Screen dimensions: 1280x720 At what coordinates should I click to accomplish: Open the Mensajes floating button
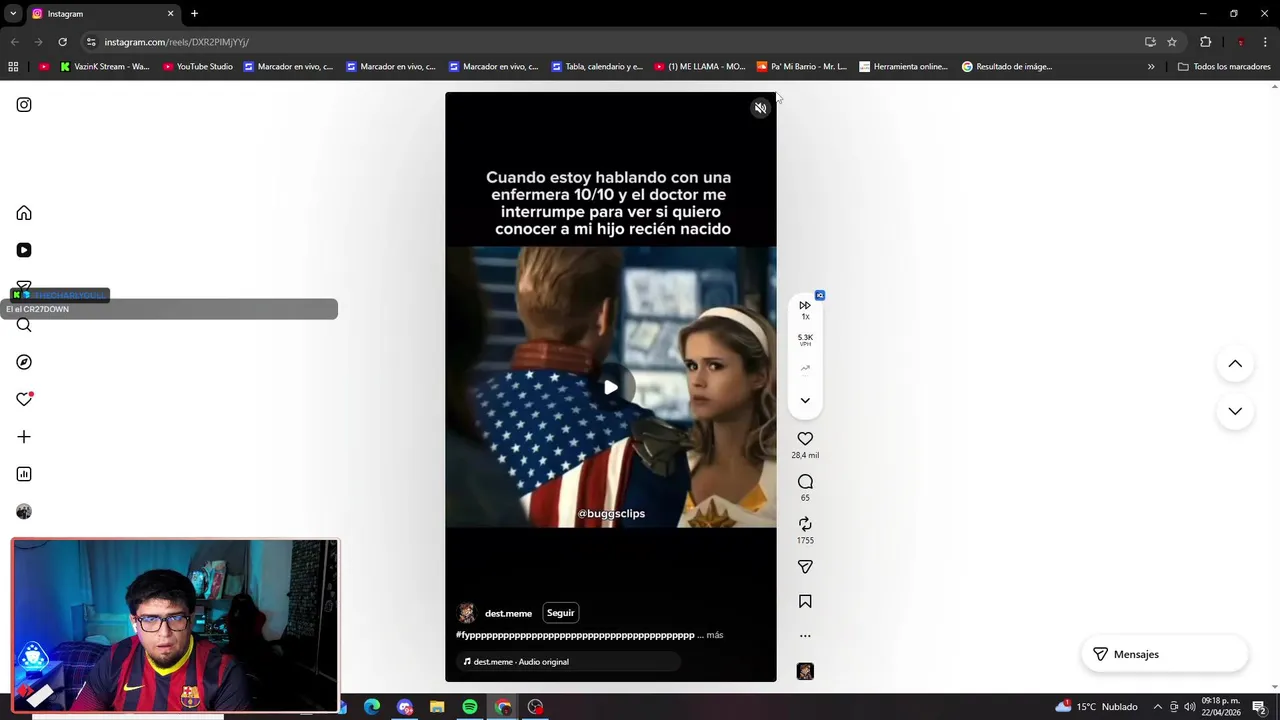point(1165,654)
